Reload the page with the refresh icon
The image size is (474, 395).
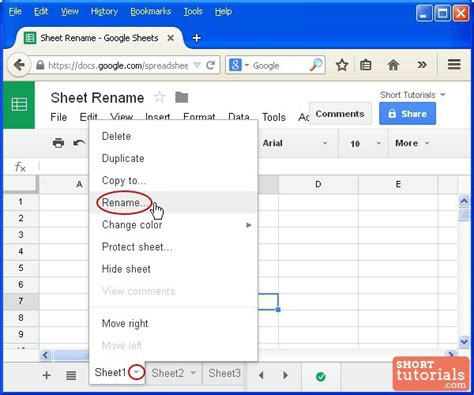210,65
